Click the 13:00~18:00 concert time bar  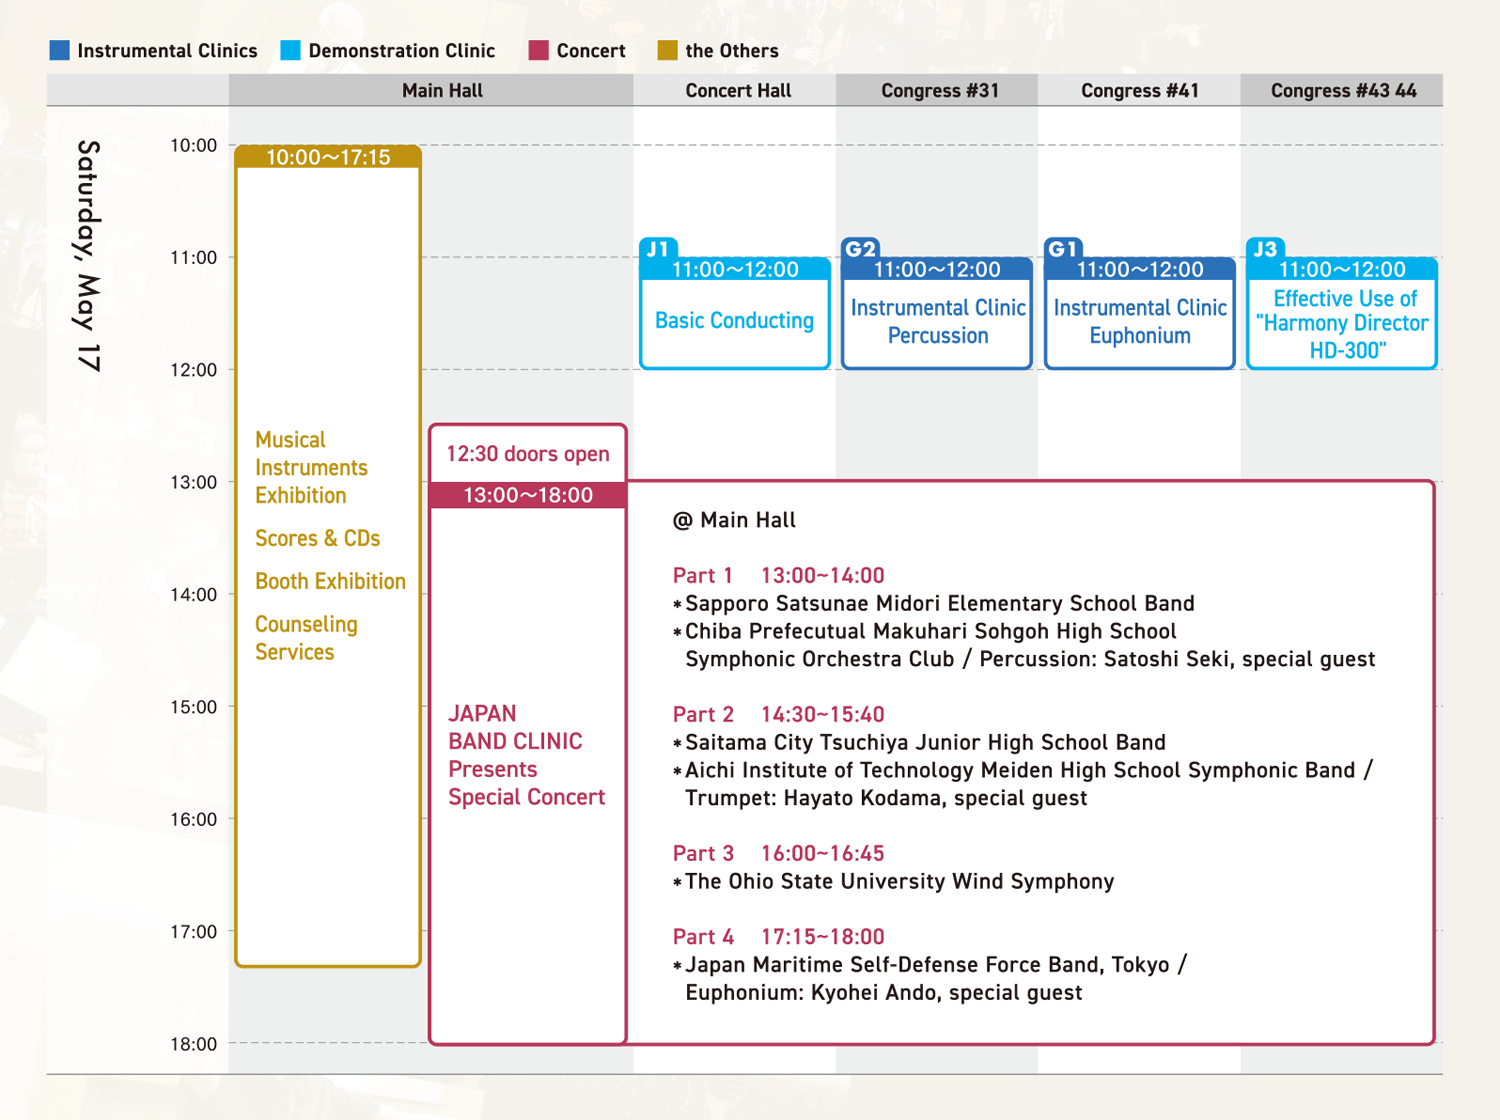click(x=527, y=495)
